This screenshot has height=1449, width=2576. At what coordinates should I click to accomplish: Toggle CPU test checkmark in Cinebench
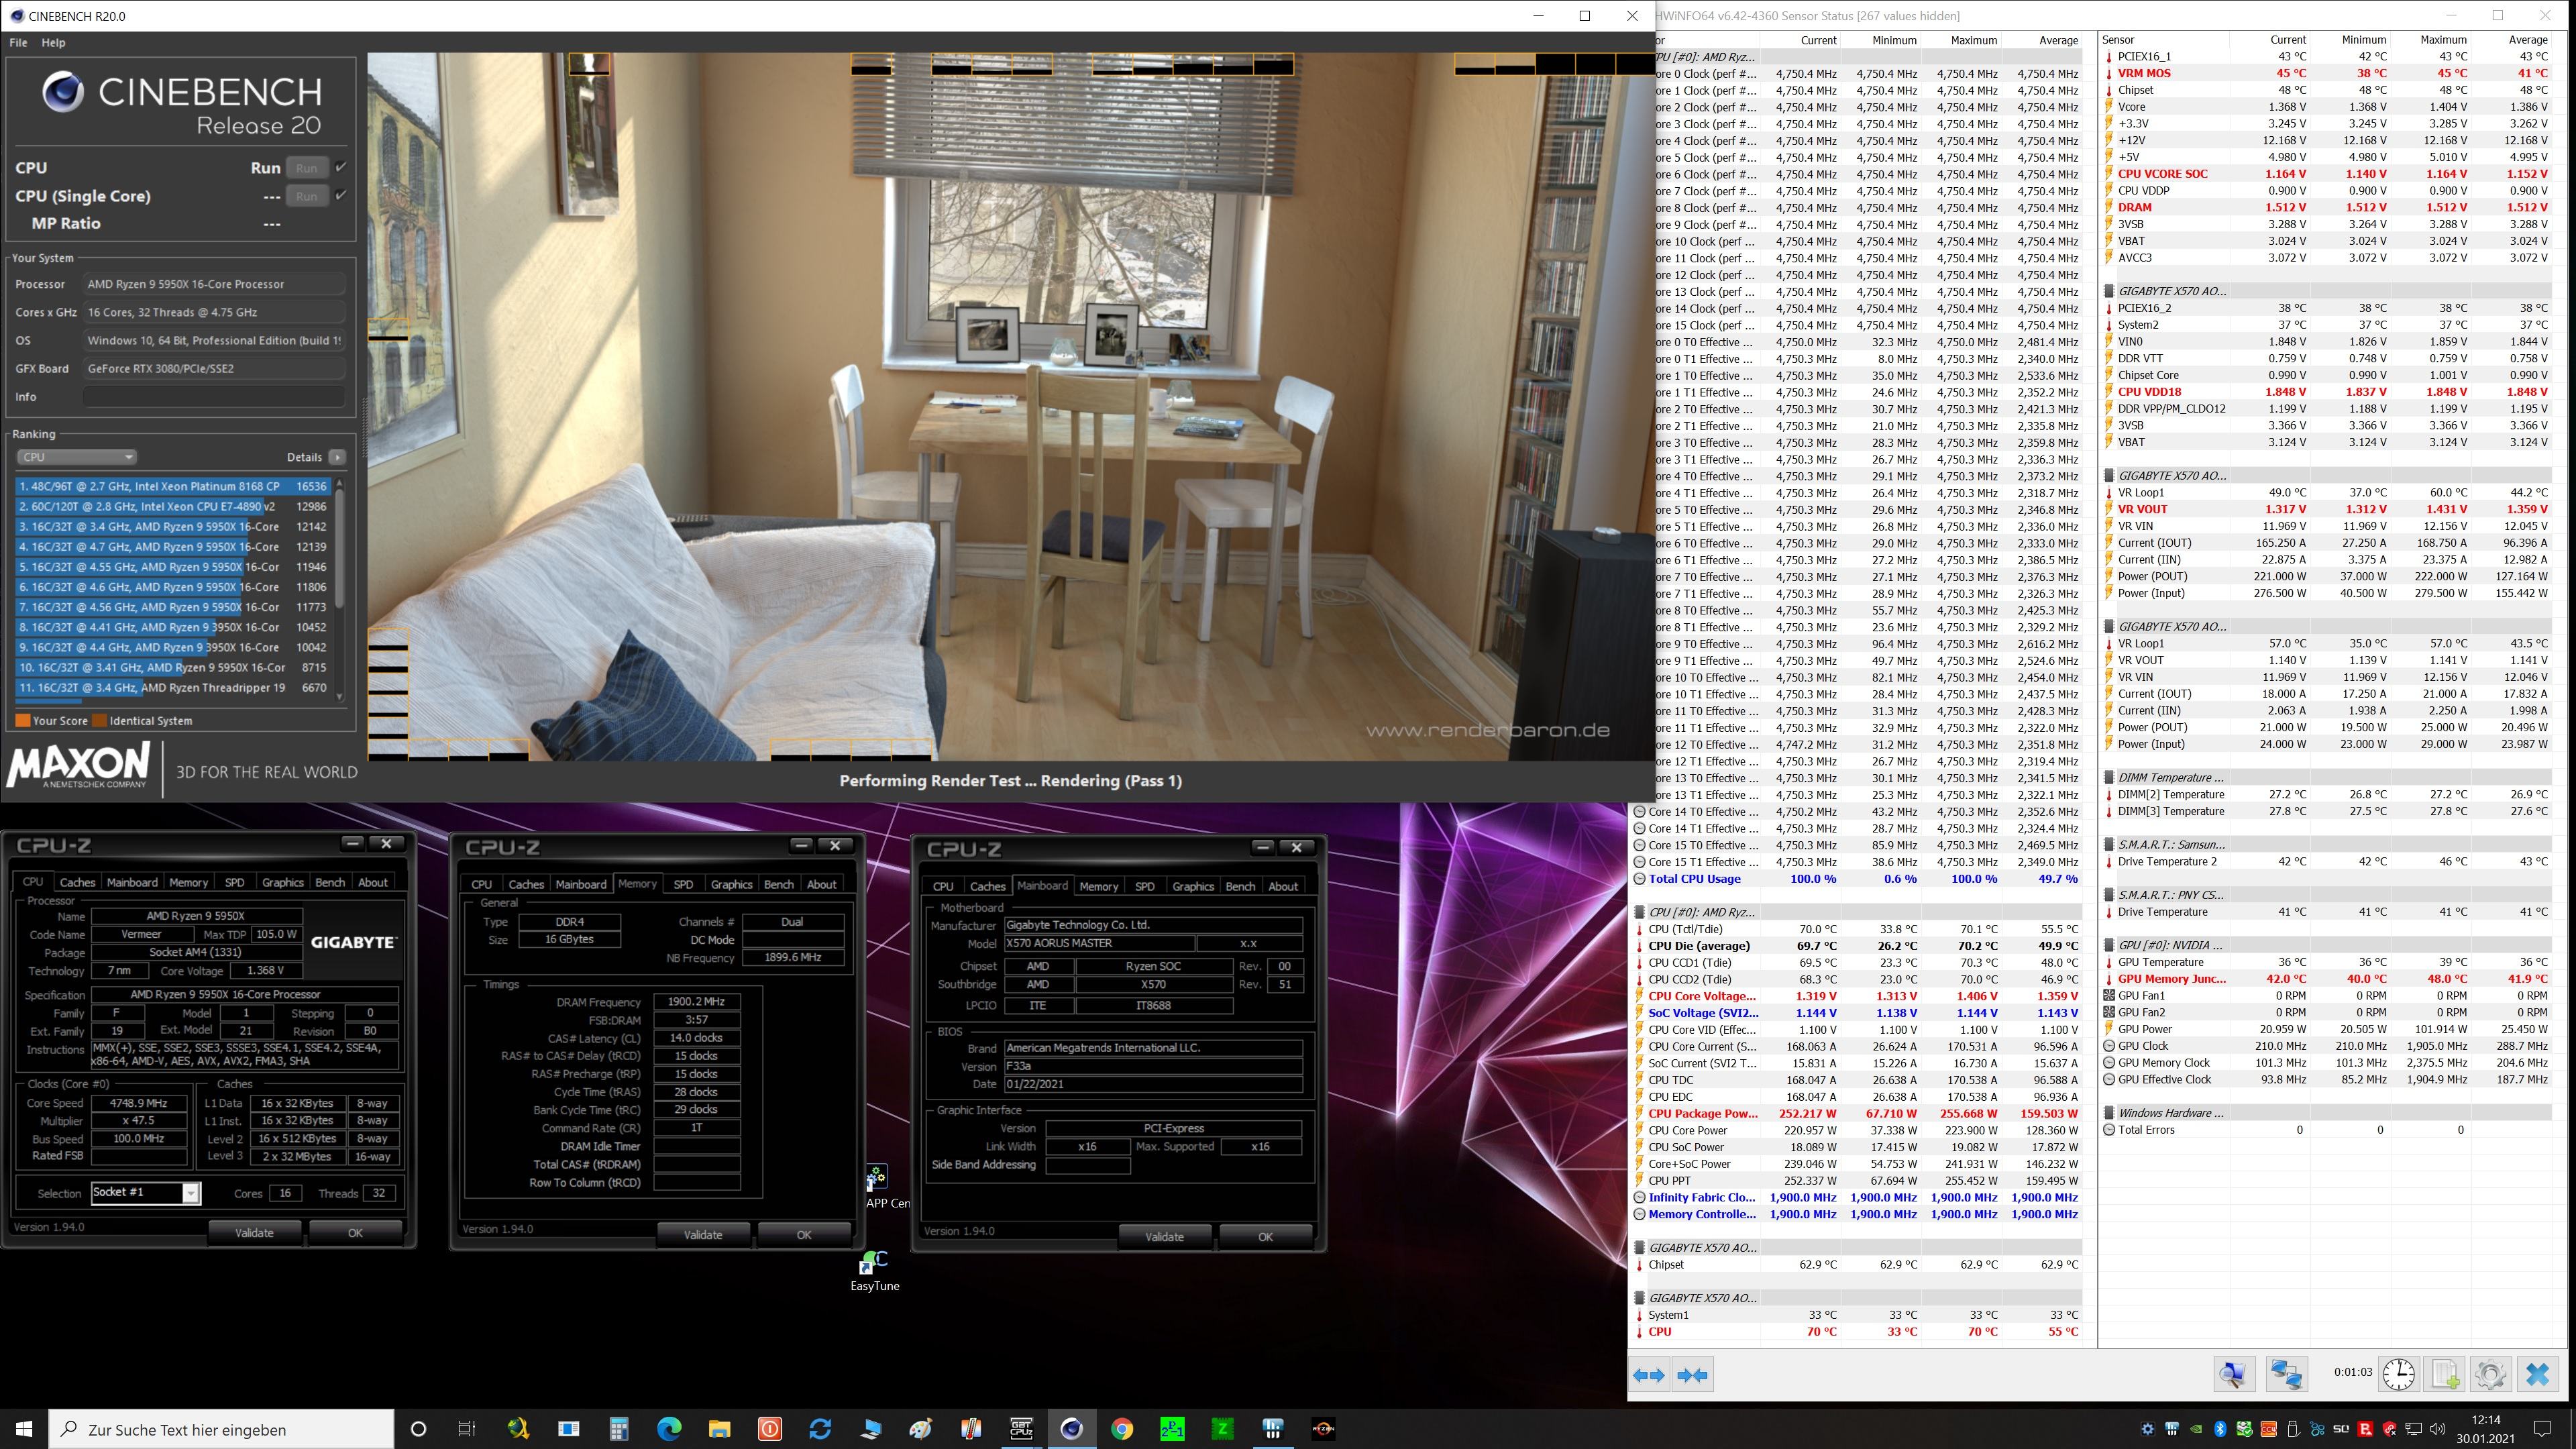coord(341,167)
